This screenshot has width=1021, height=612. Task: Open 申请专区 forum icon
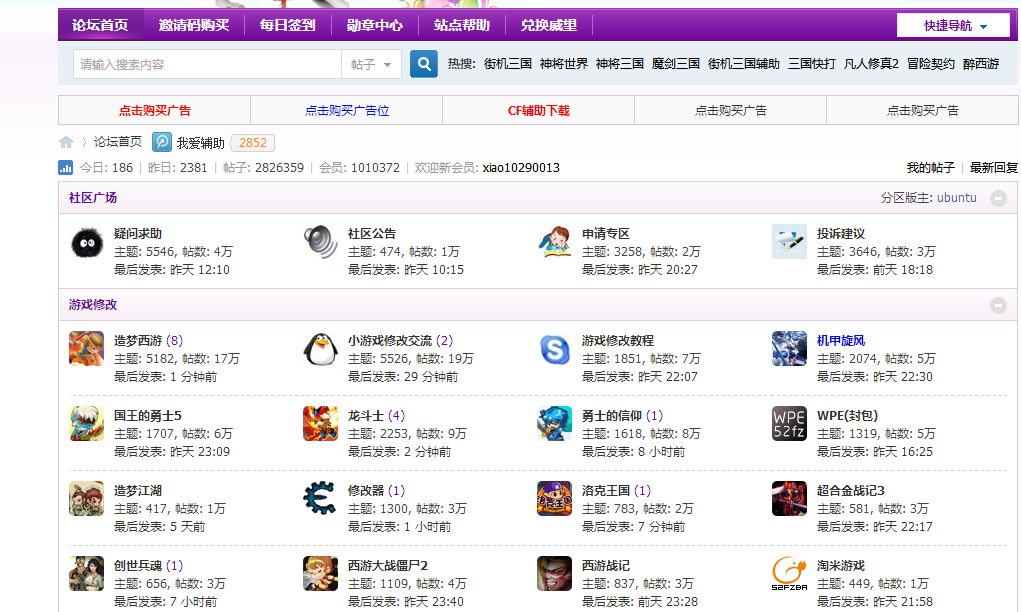pyautogui.click(x=555, y=242)
